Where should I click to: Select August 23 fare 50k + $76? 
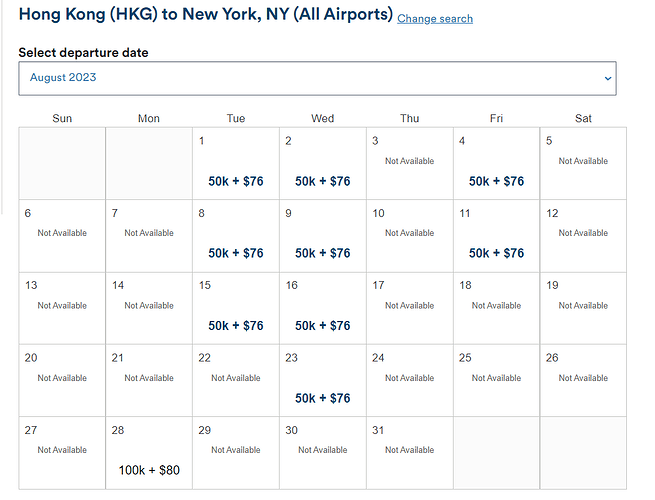click(x=322, y=398)
